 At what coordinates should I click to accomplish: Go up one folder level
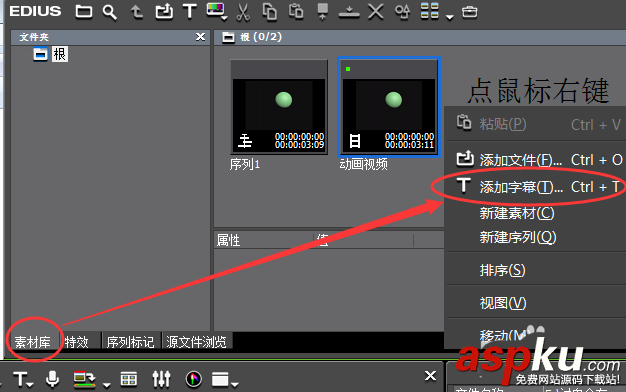pyautogui.click(x=137, y=12)
